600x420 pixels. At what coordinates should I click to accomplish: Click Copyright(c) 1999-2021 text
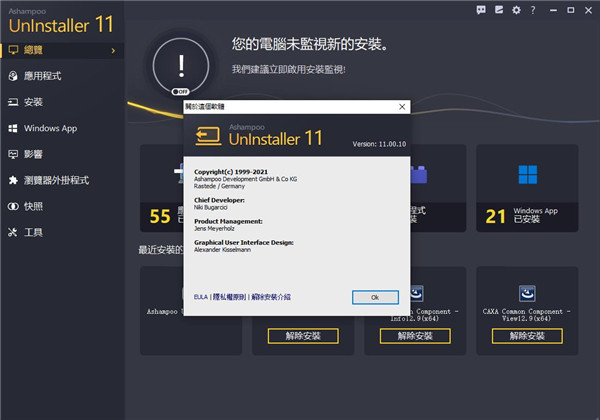click(x=231, y=172)
